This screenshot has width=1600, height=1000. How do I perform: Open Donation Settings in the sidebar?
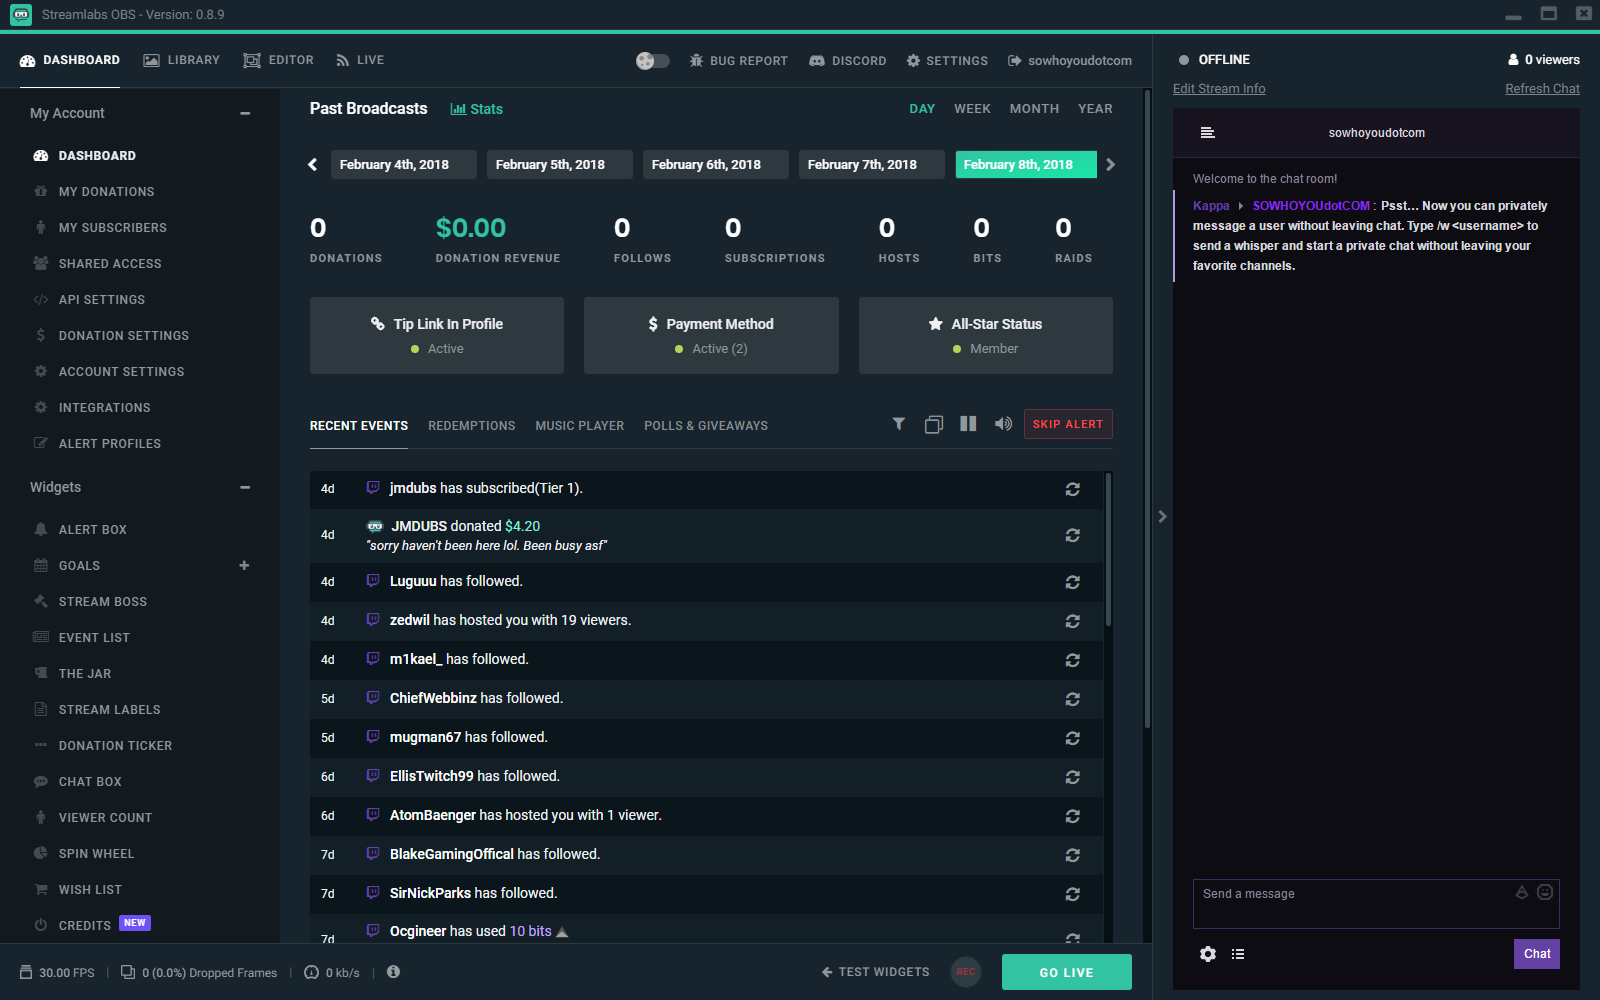[123, 336]
